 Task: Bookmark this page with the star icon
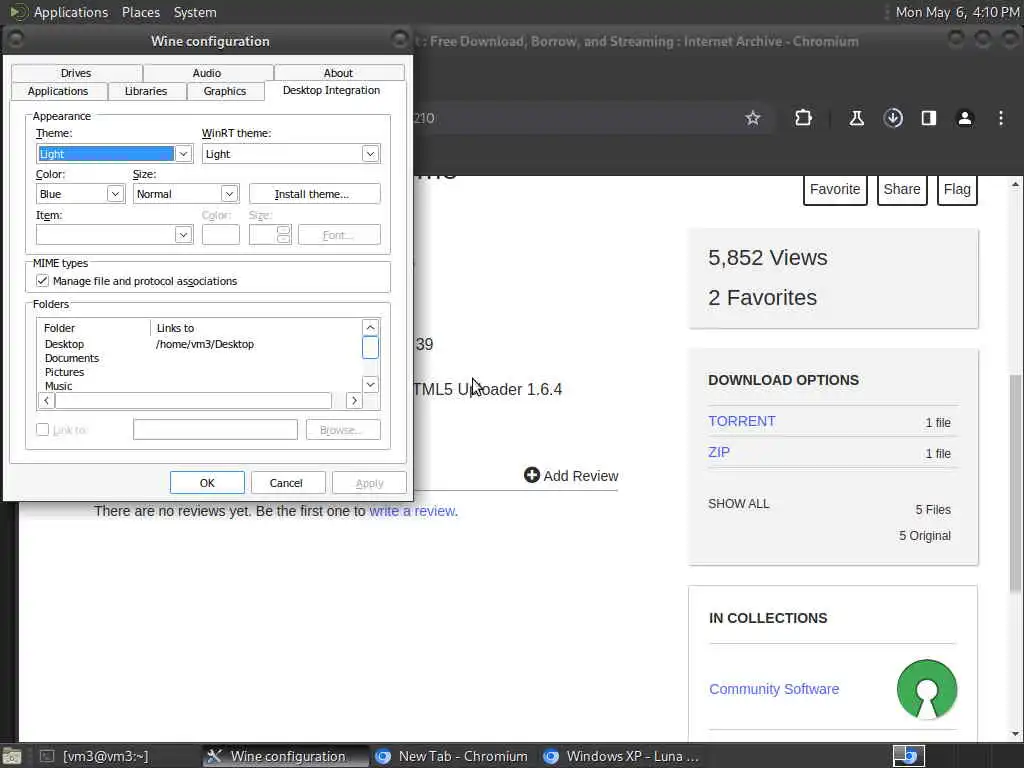point(752,118)
